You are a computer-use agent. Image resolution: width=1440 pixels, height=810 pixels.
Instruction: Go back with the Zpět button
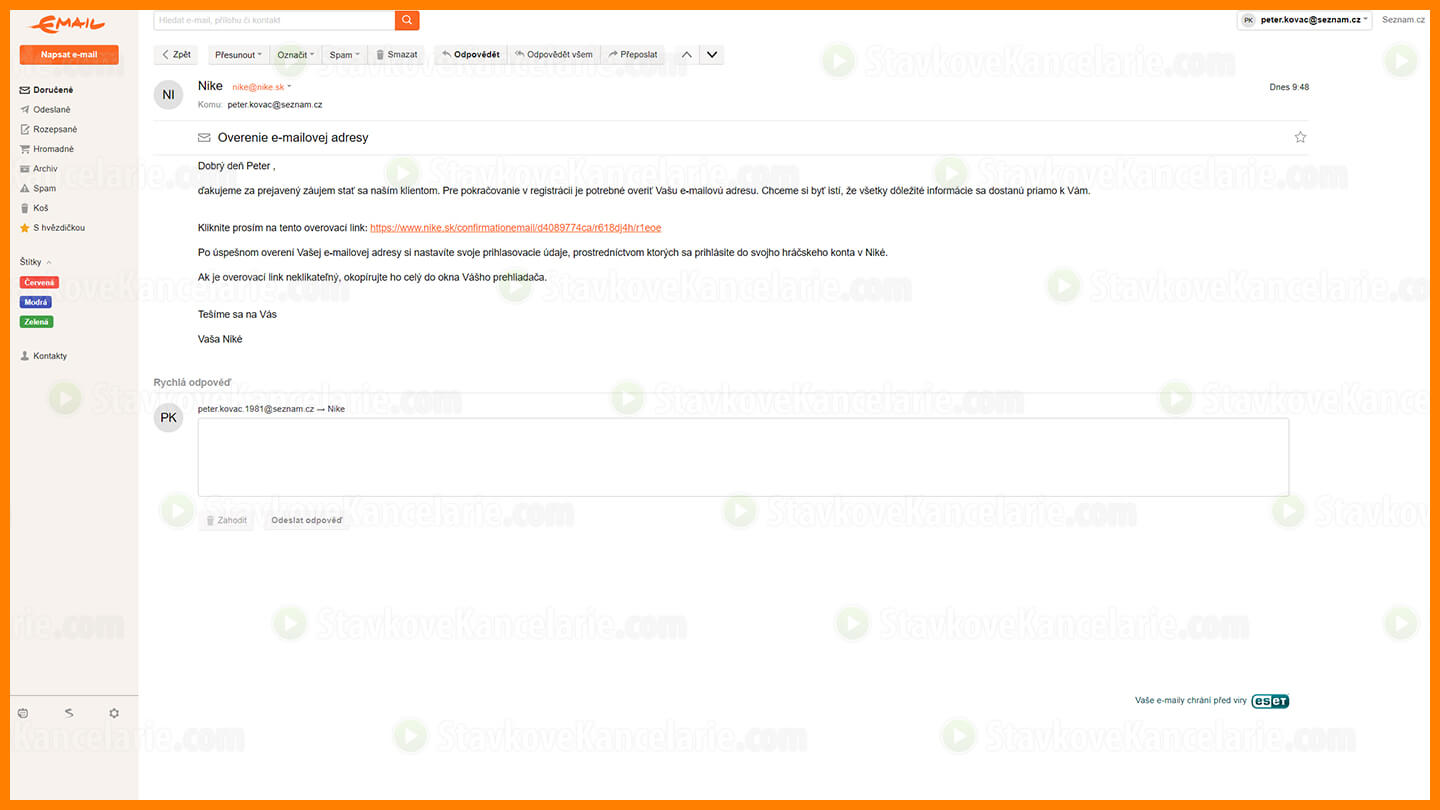(176, 55)
